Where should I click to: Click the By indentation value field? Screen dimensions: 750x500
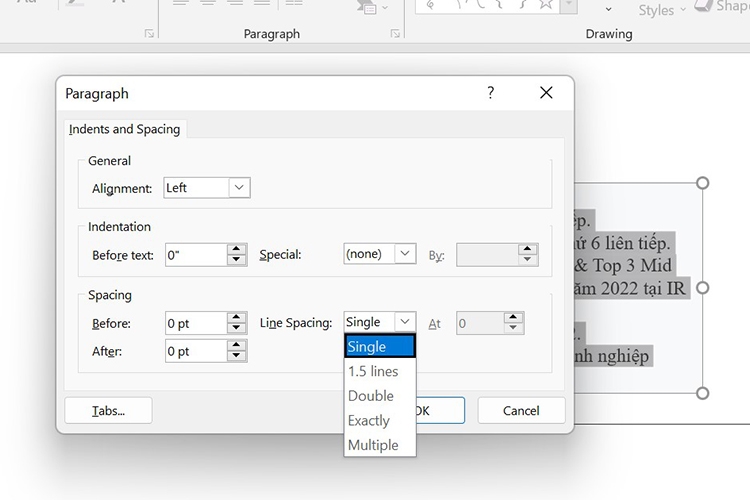point(487,255)
